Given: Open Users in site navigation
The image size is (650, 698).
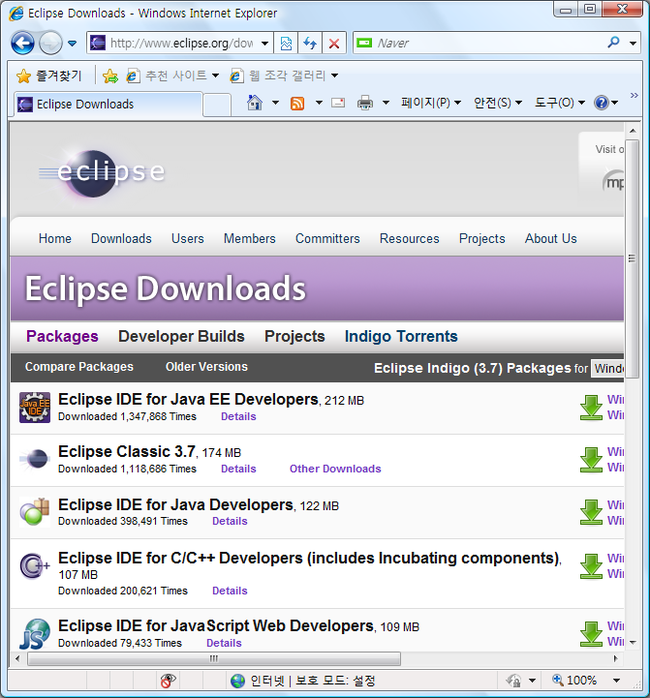Looking at the screenshot, I should click(187, 239).
